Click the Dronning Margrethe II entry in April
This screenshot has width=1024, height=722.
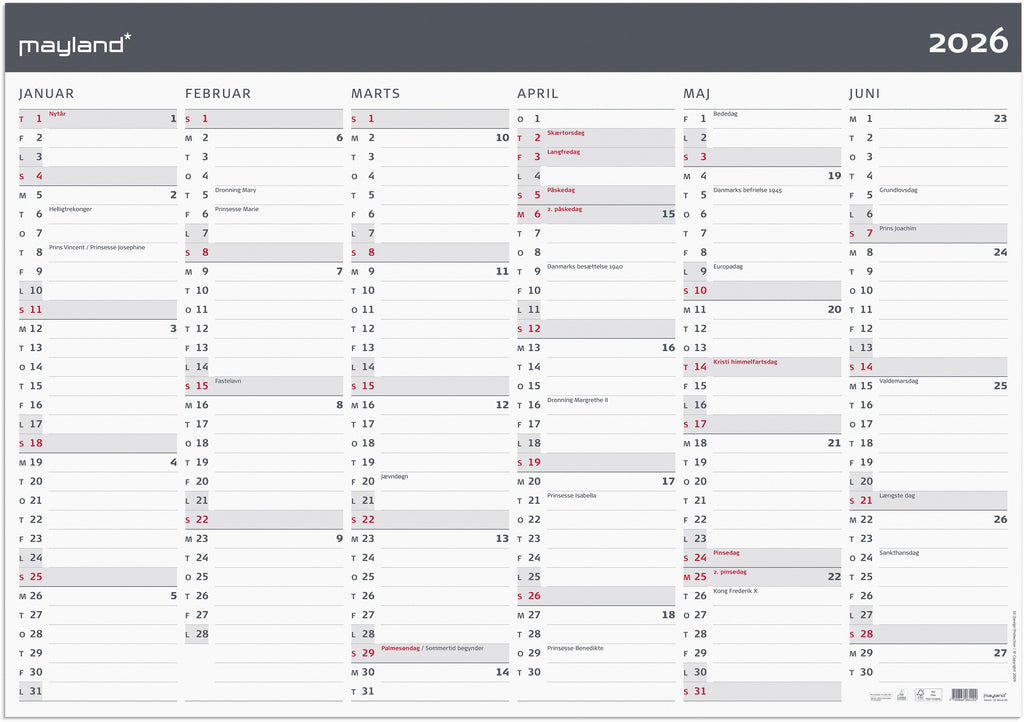tap(577, 400)
